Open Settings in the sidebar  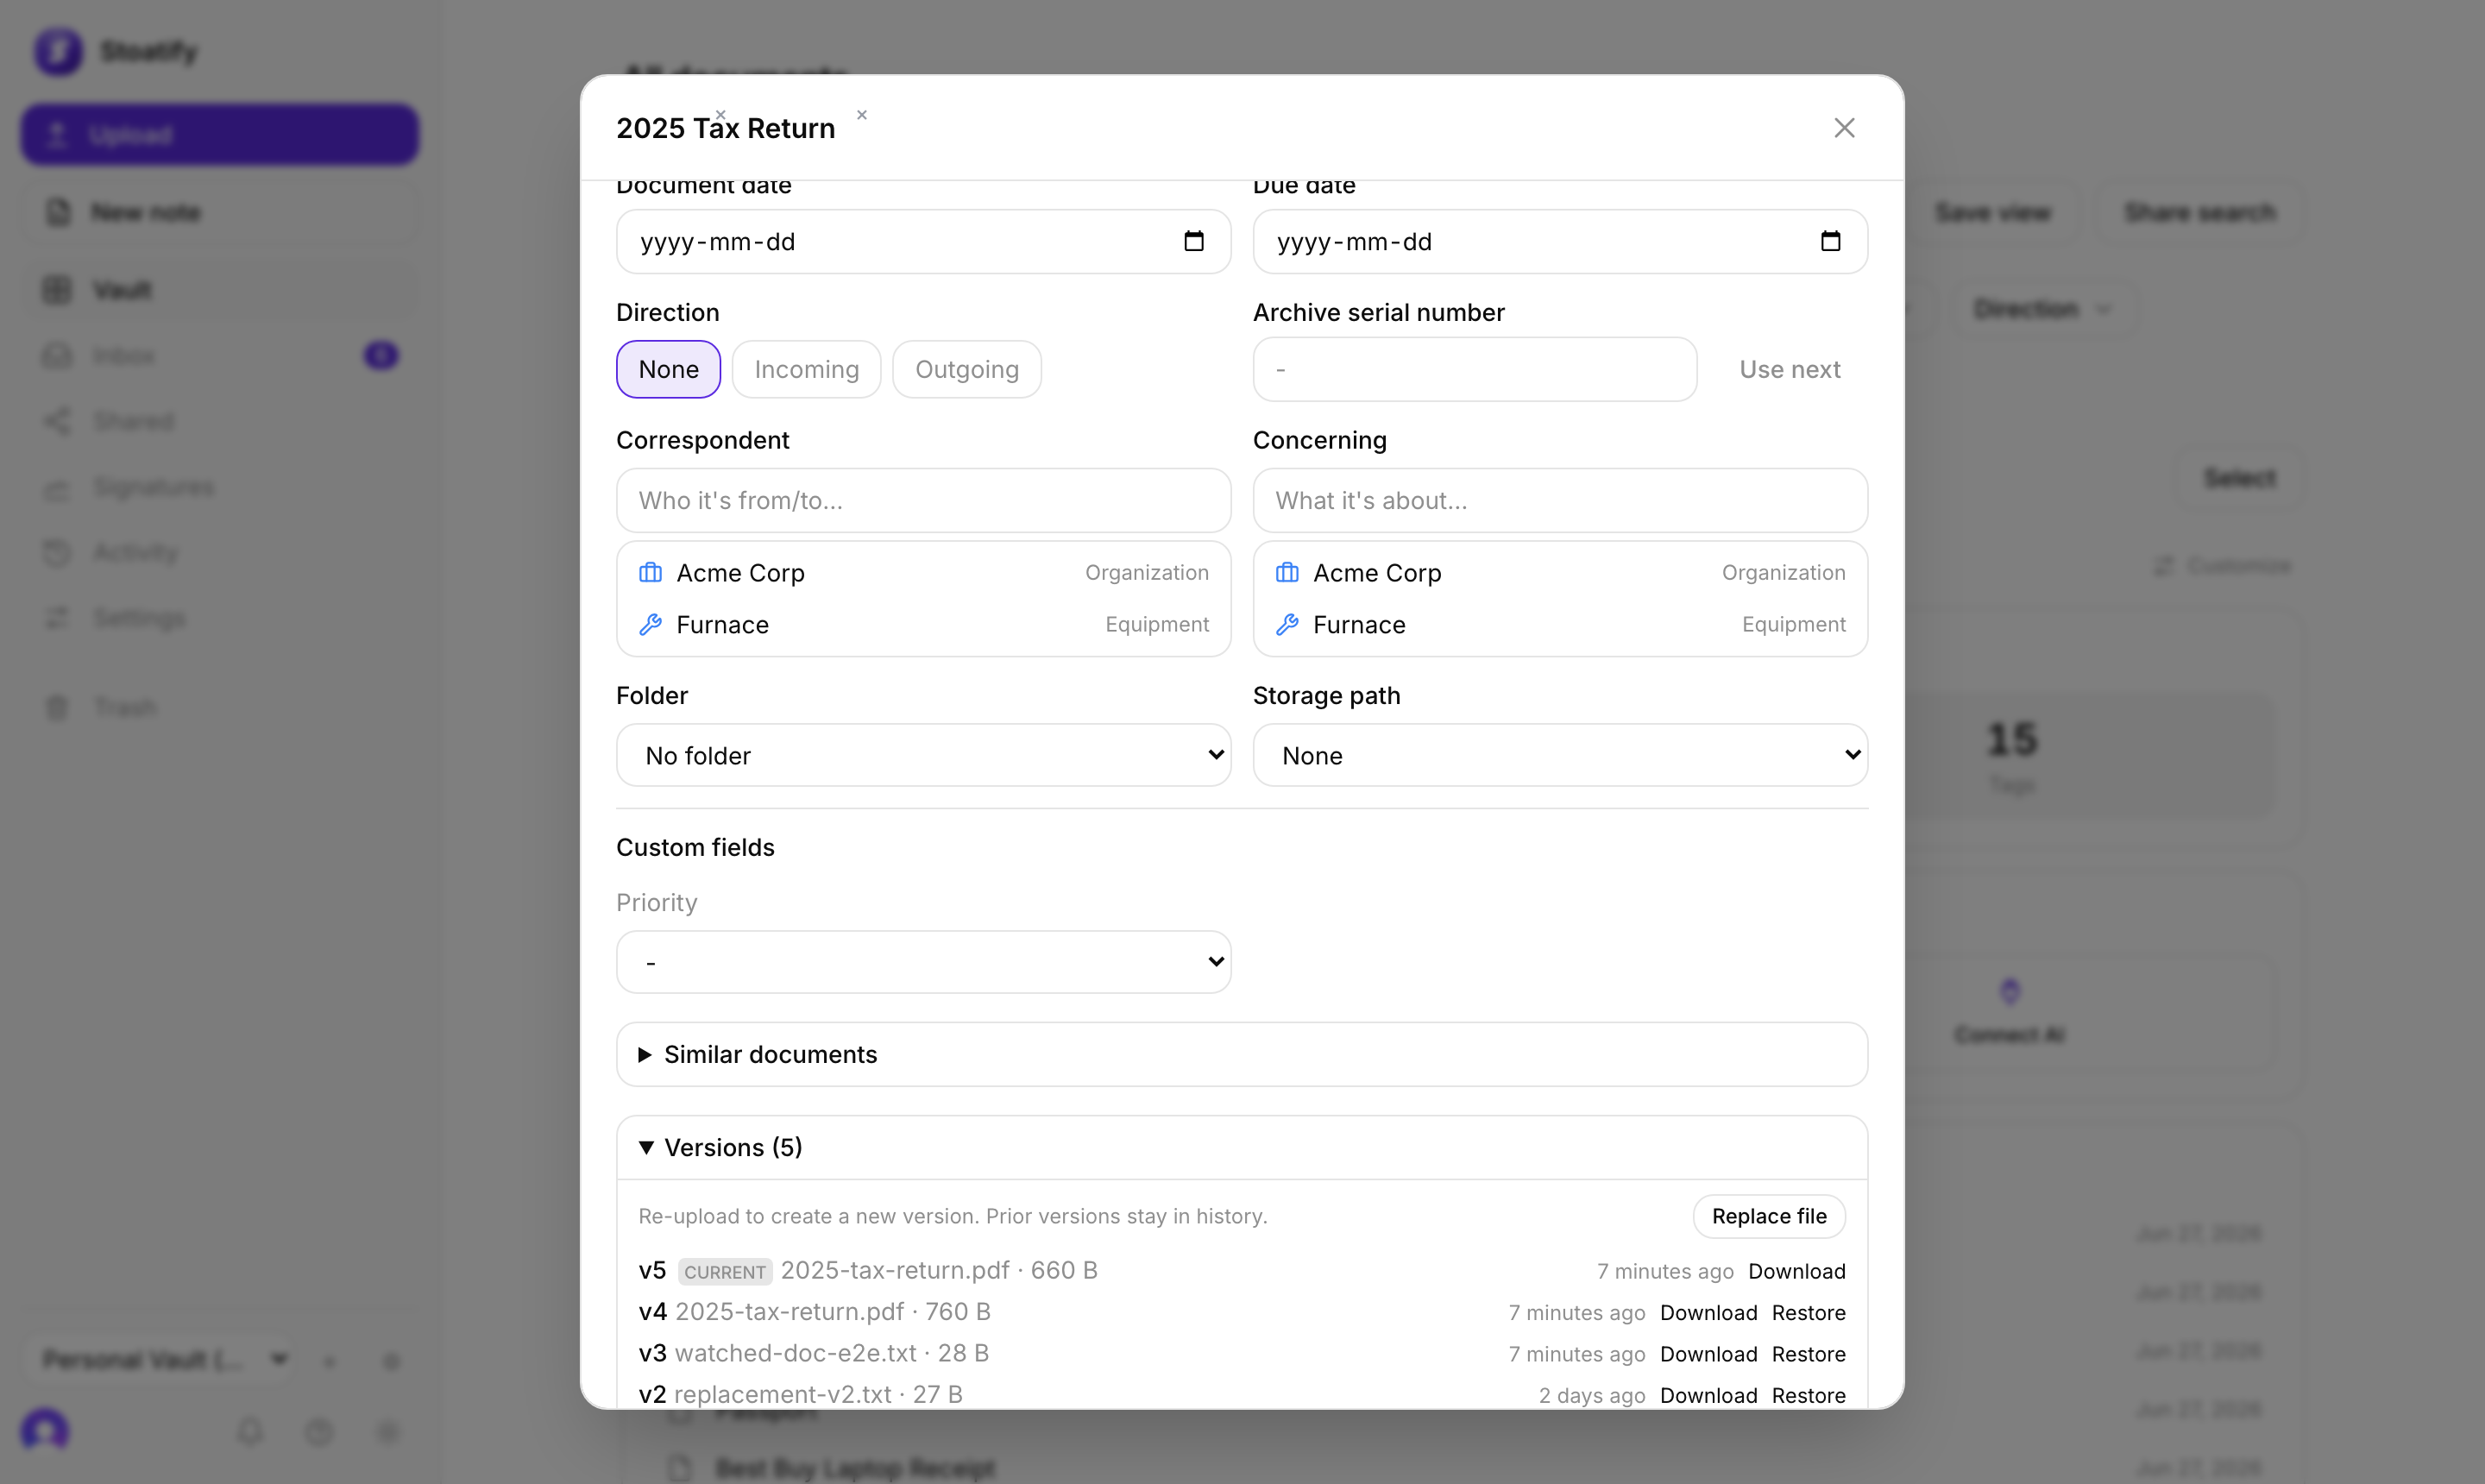220,618
